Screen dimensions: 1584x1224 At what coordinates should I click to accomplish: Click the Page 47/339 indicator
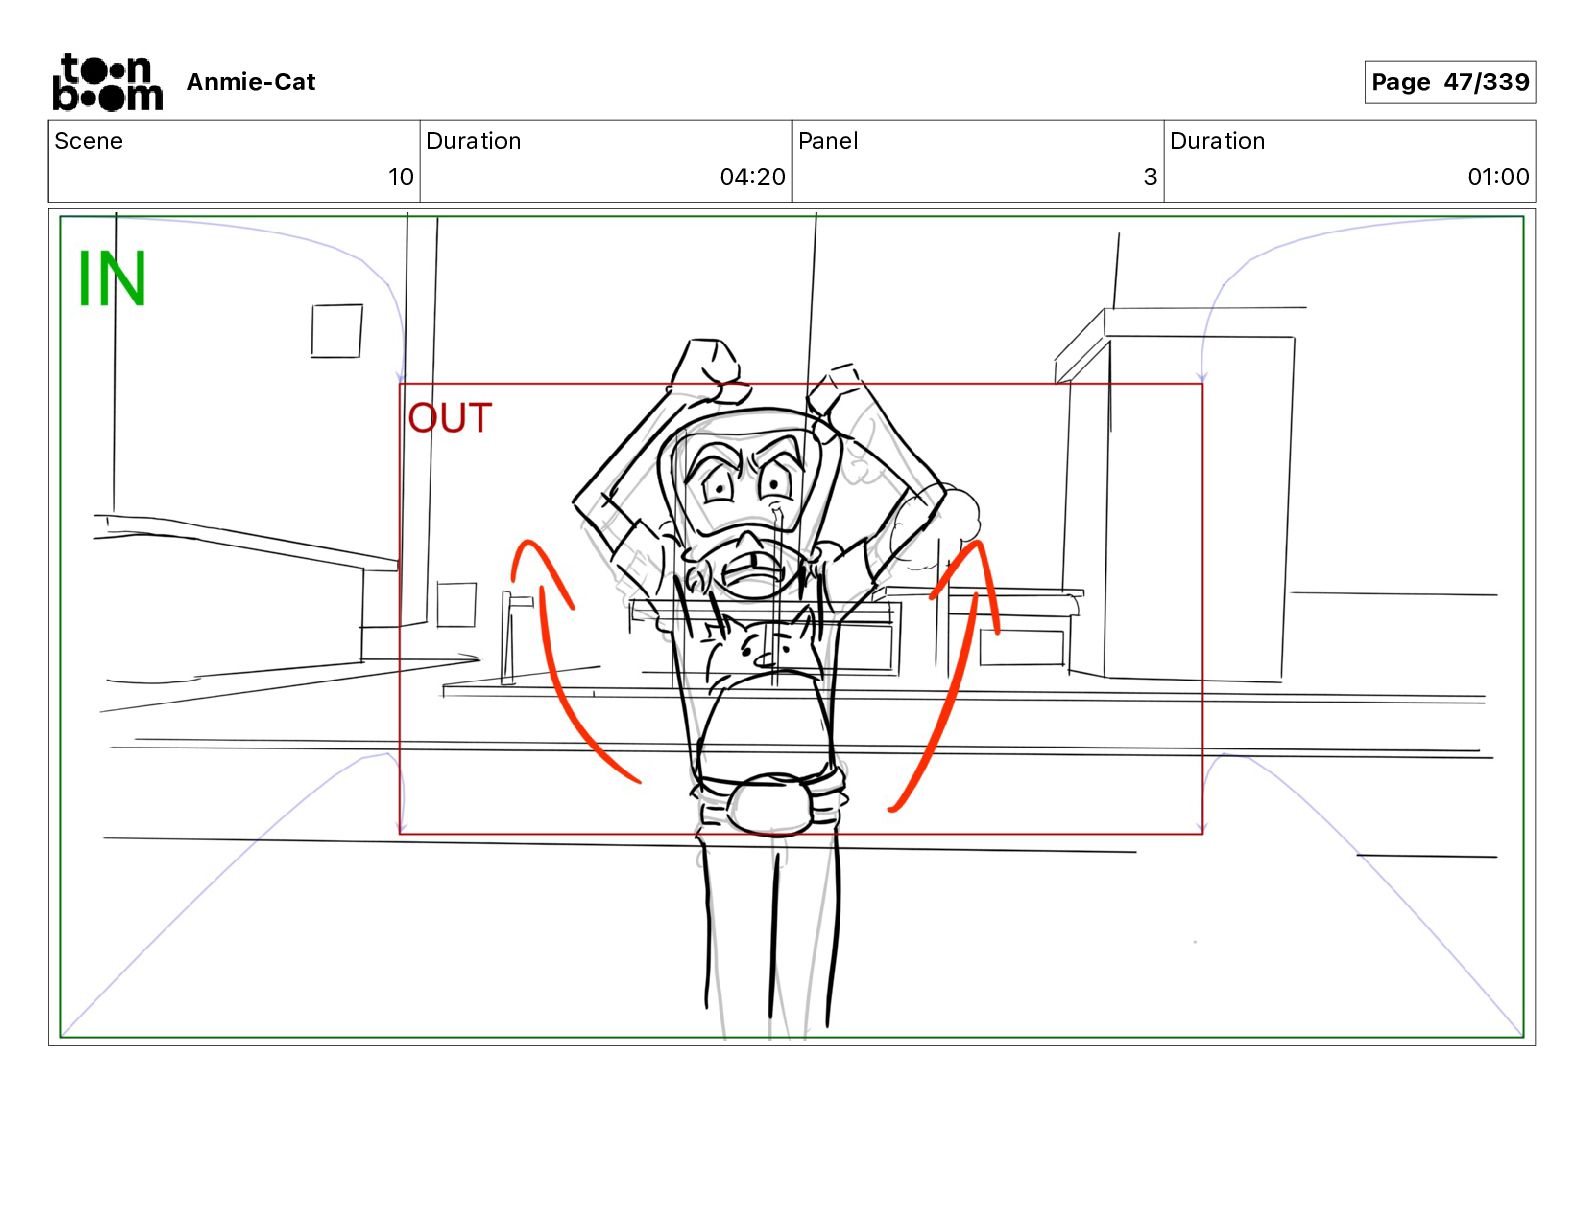[1450, 82]
